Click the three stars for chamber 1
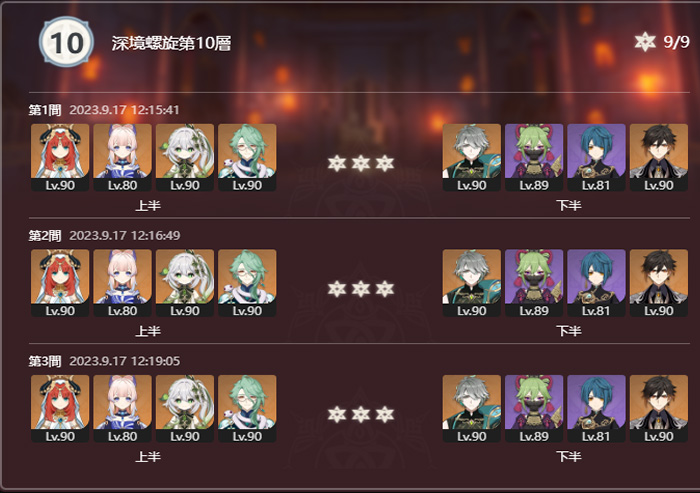Image resolution: width=700 pixels, height=493 pixels. tap(361, 163)
